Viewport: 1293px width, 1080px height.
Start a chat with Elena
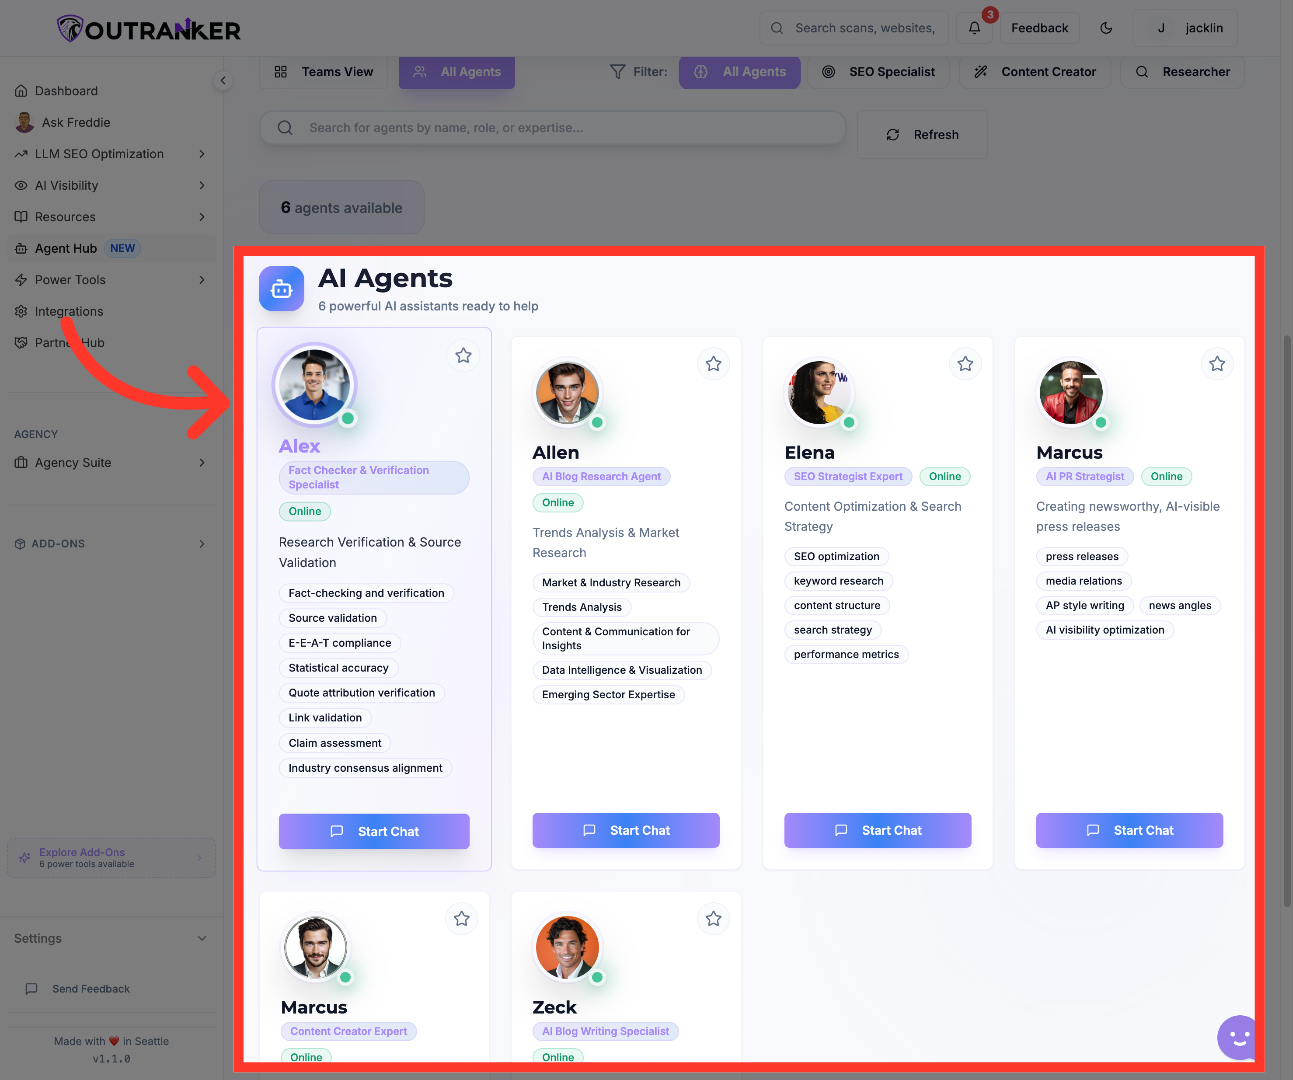pyautogui.click(x=878, y=831)
